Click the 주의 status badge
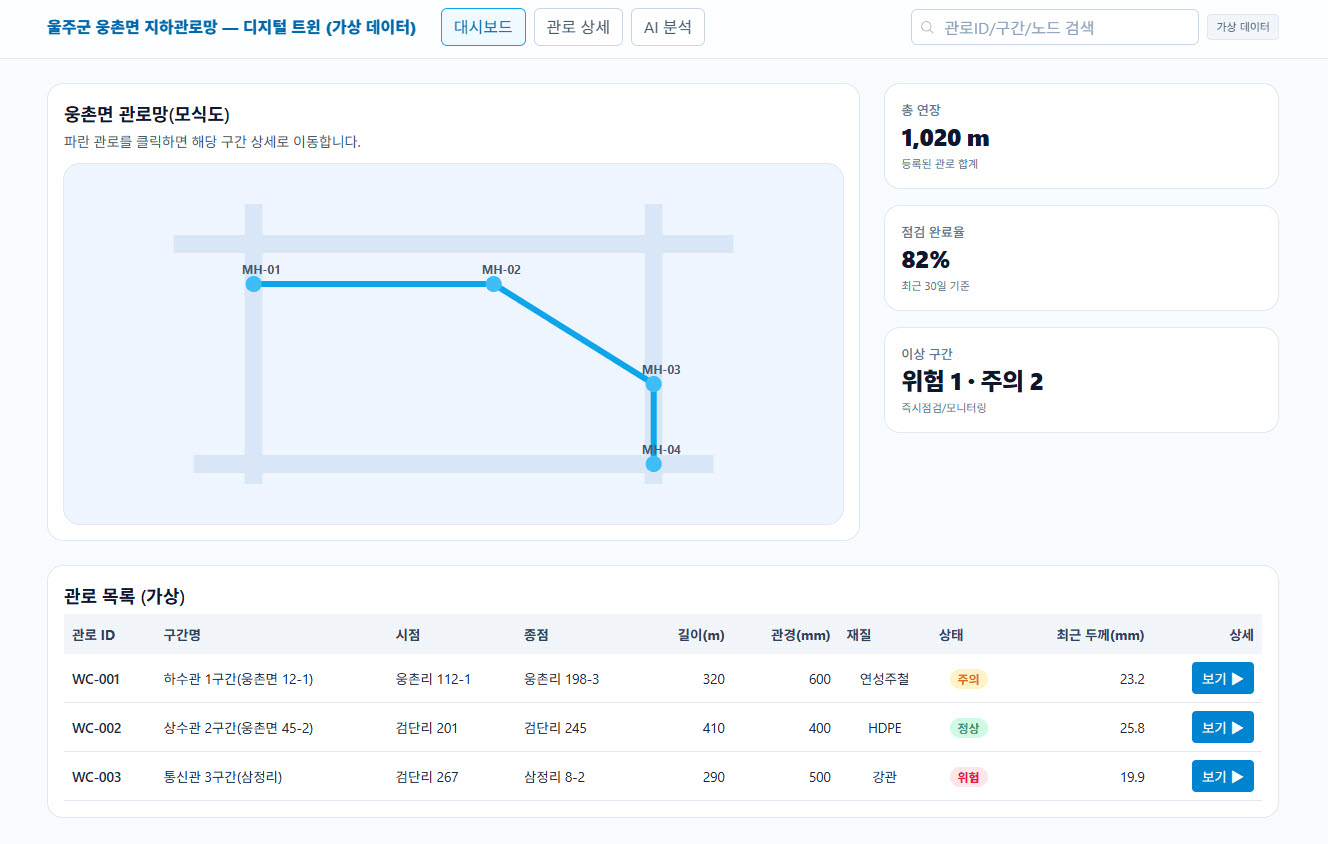1328x844 pixels. pyautogui.click(x=968, y=679)
